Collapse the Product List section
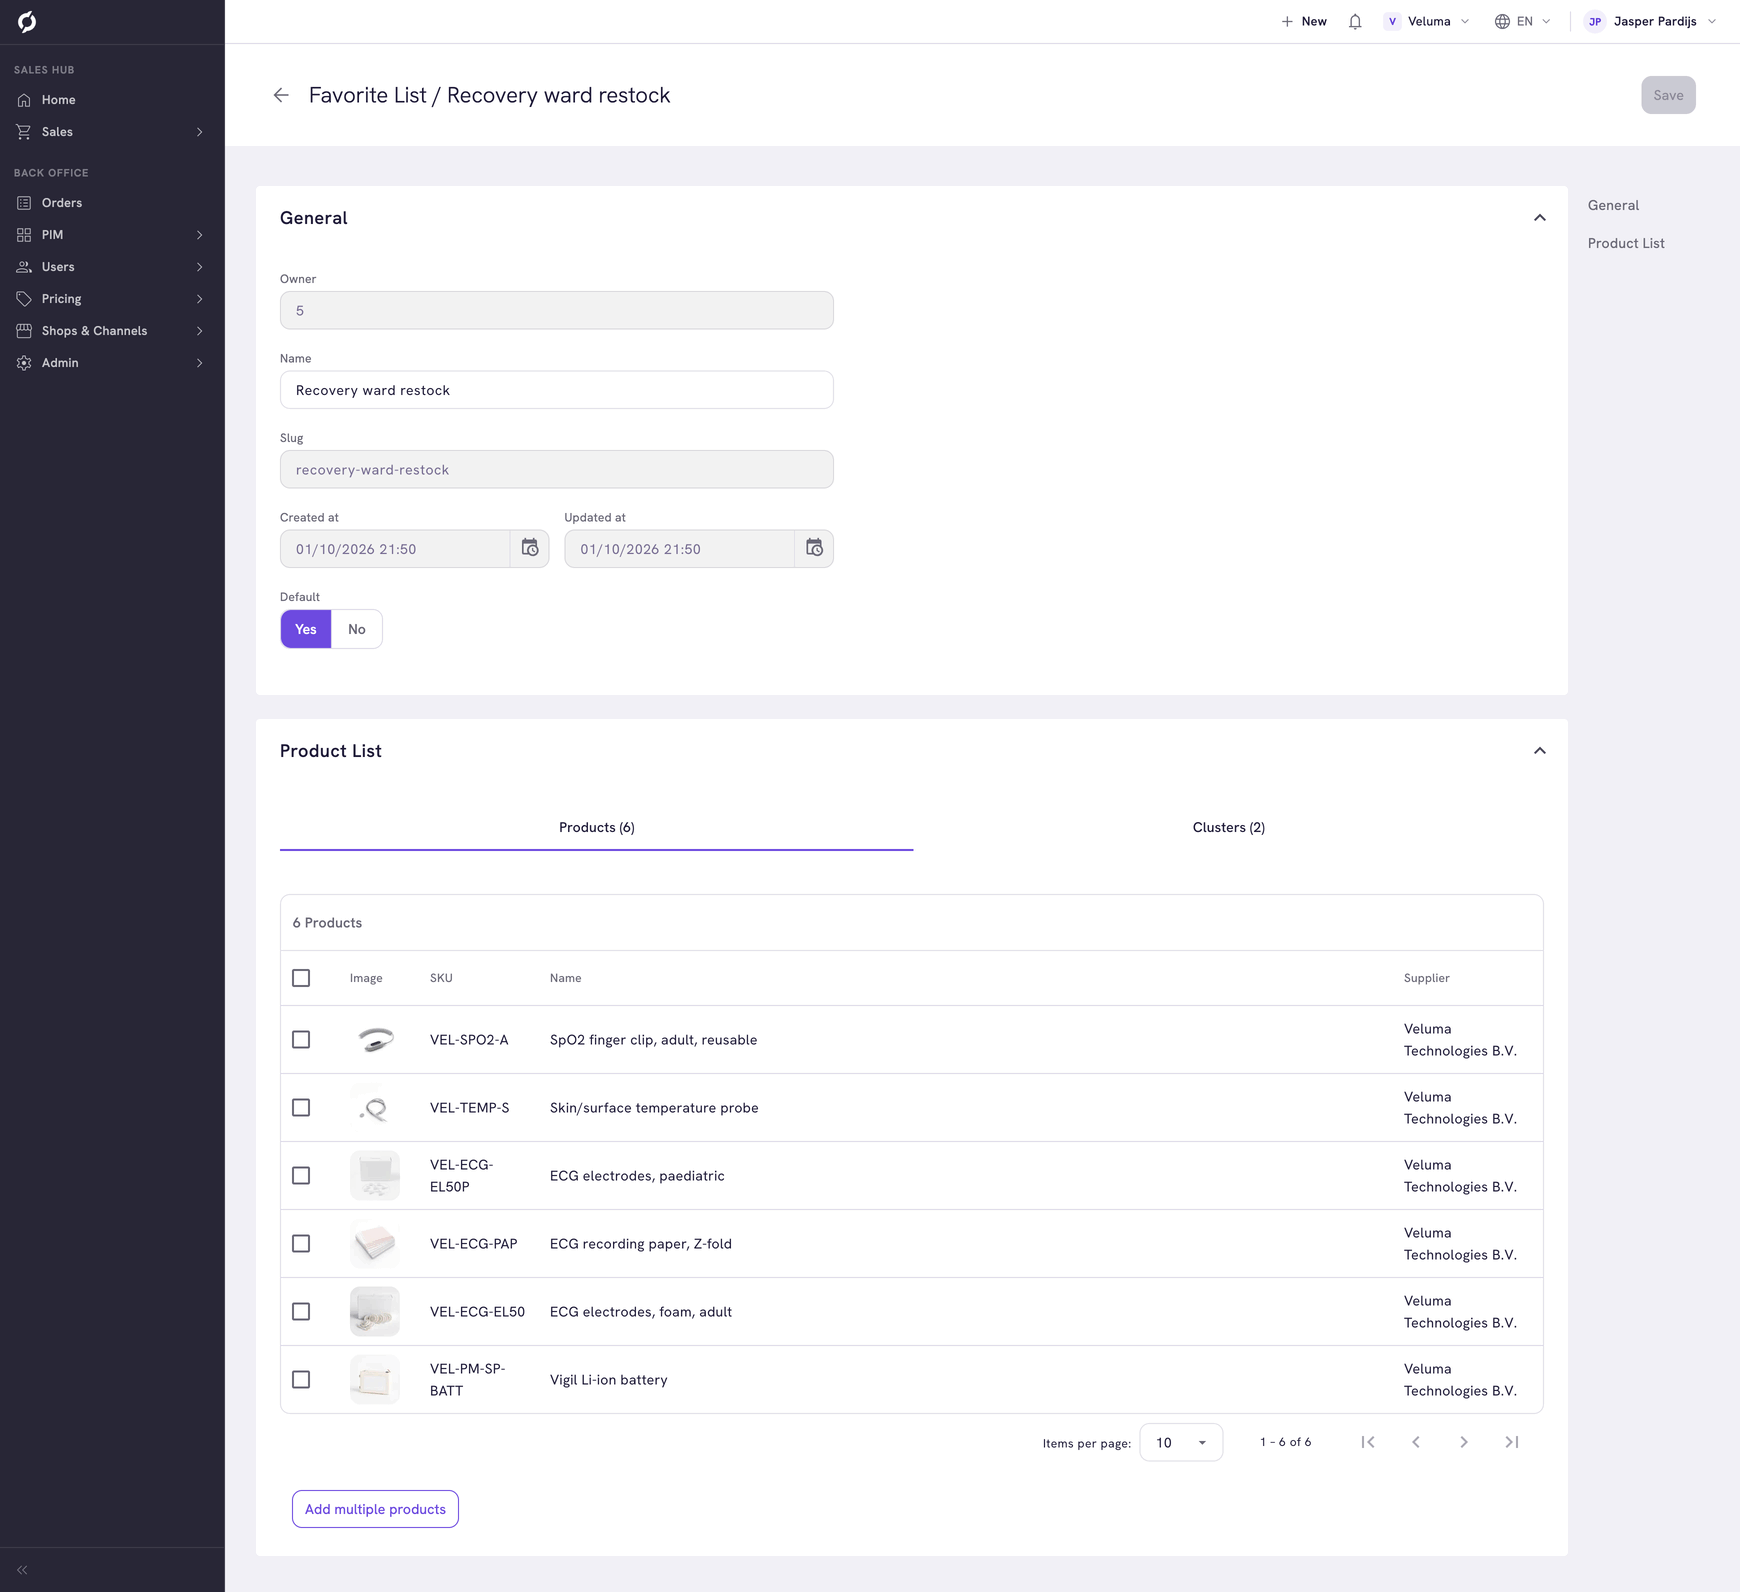The image size is (1740, 1592). (1540, 751)
